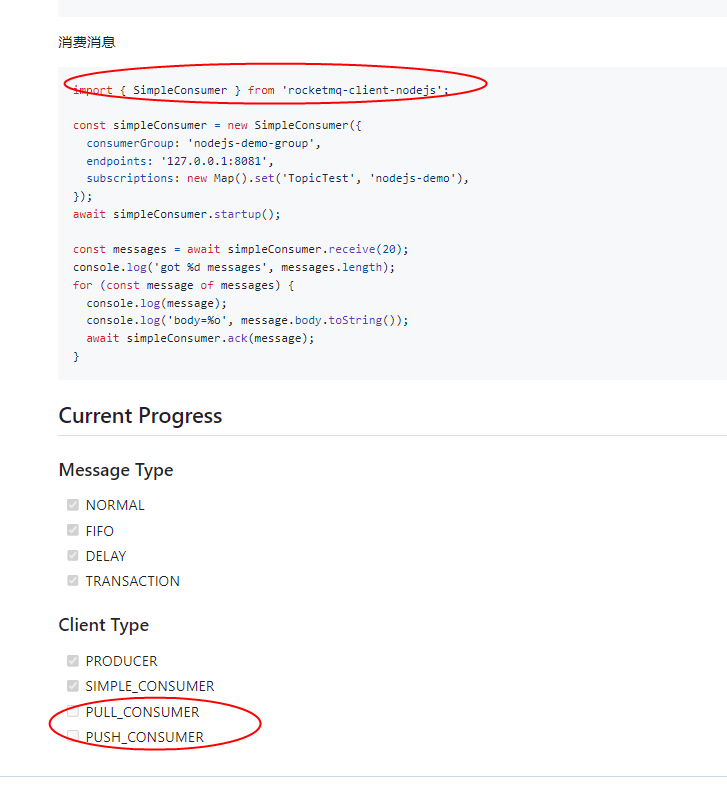This screenshot has width=727, height=794.
Task: Check the PUSH_CONSUMER checkbox
Action: click(73, 736)
